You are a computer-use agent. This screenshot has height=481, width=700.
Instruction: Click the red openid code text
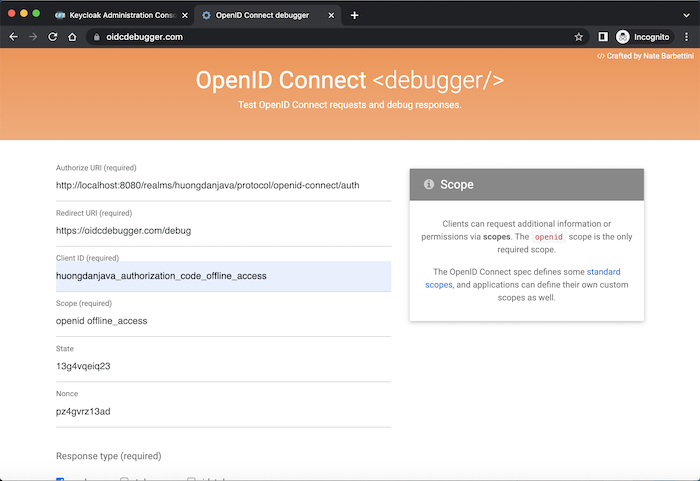coord(549,237)
